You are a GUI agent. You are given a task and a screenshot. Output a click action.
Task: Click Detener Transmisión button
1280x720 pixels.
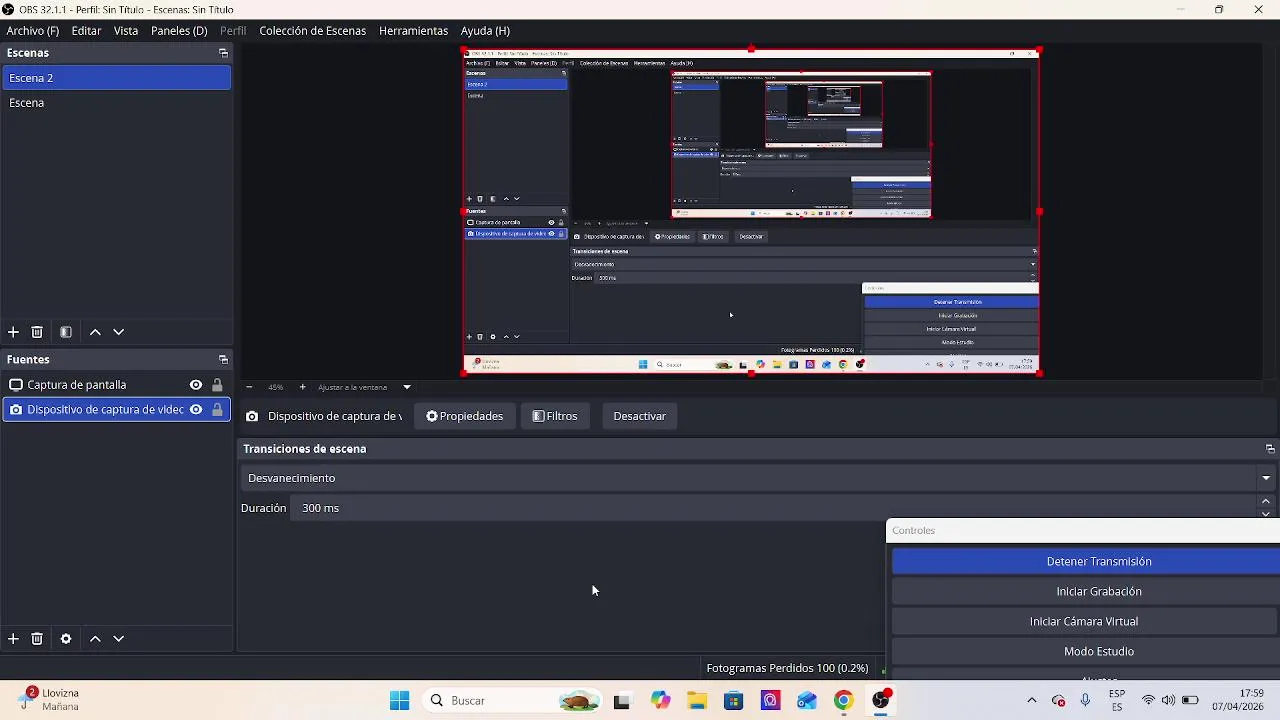coord(1085,562)
